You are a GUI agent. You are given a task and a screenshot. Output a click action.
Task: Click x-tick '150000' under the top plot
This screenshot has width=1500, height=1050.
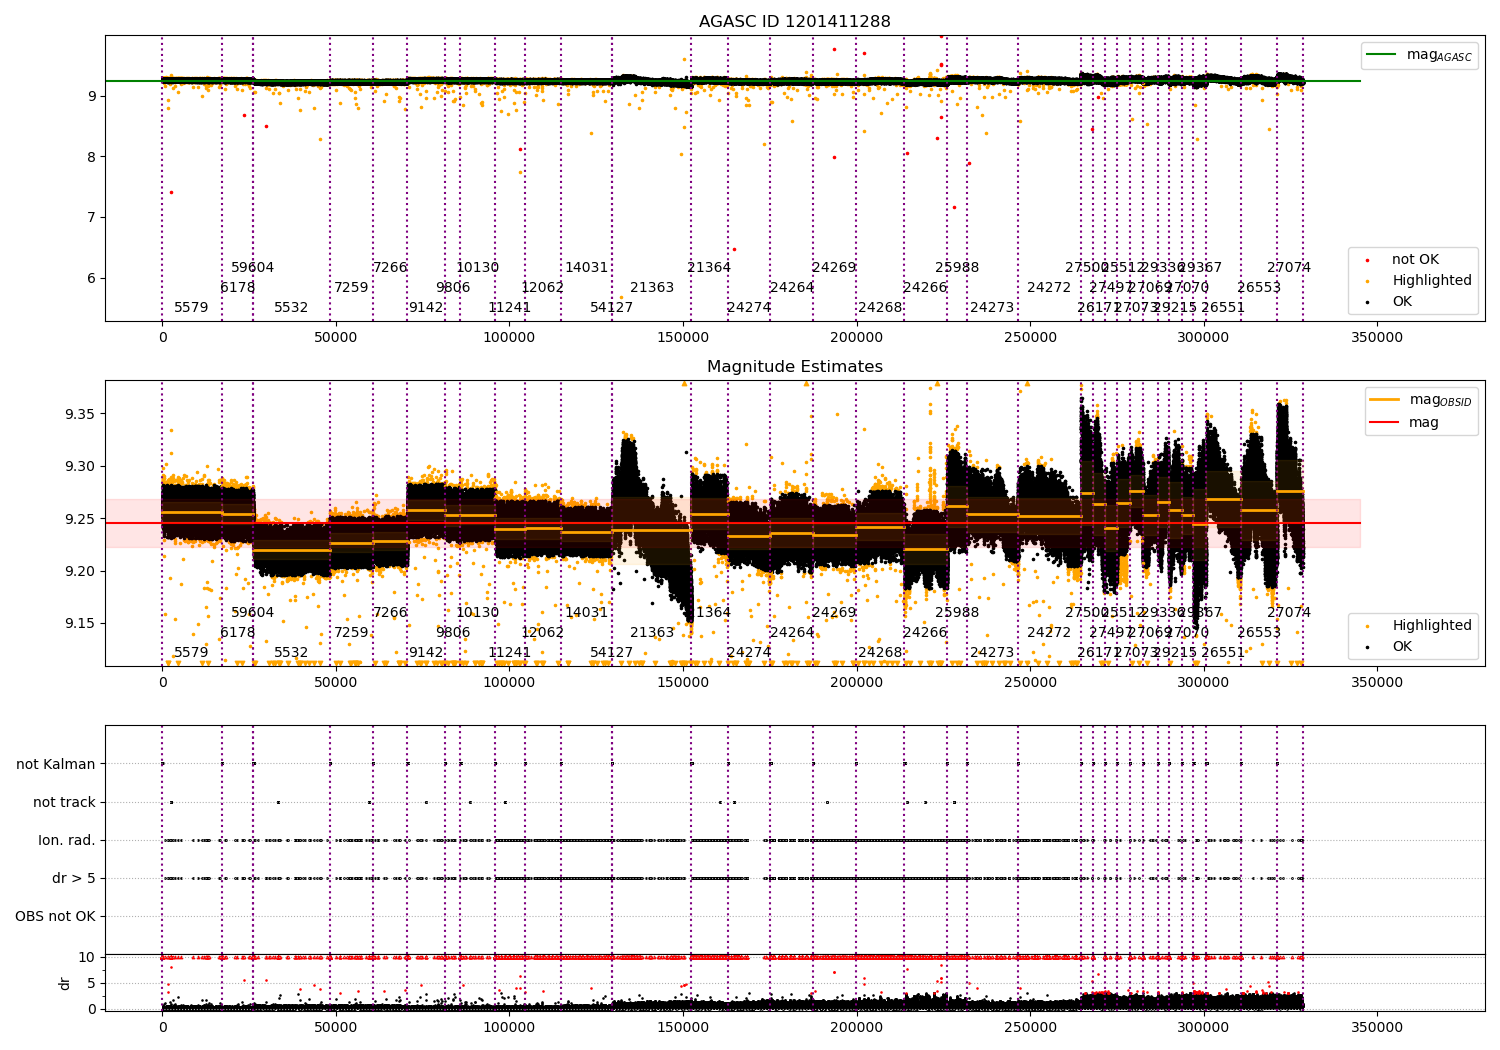683,338
